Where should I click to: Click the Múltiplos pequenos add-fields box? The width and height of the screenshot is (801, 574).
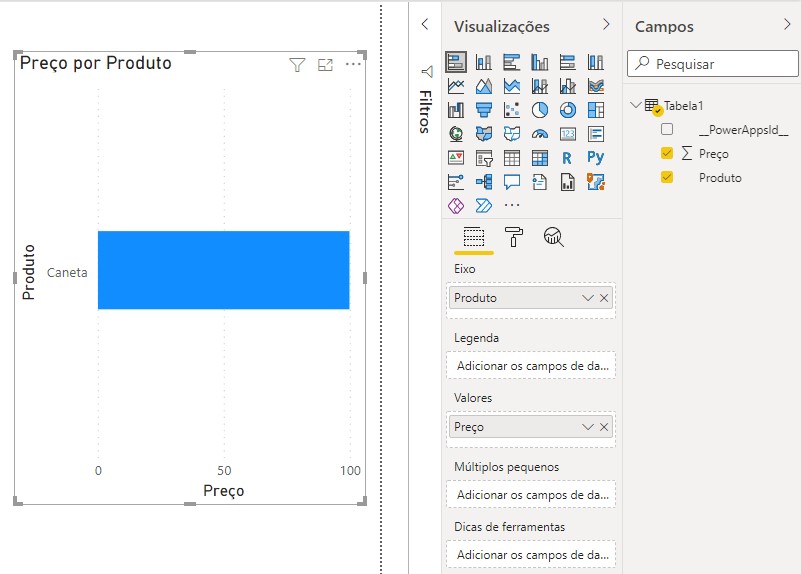click(x=531, y=494)
